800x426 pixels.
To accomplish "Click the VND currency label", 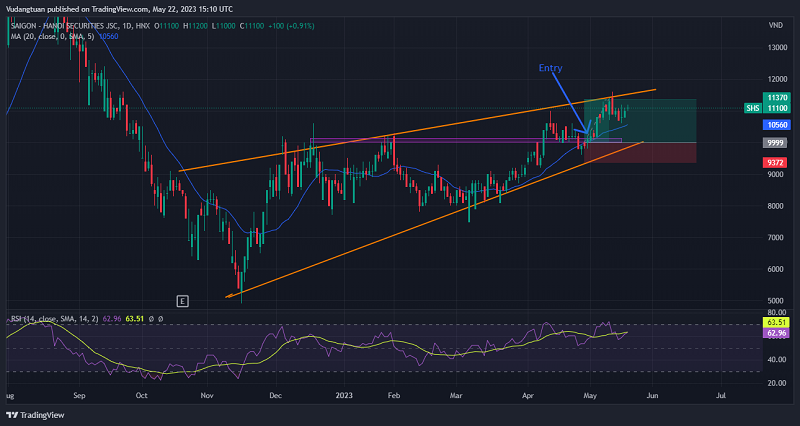I will pos(775,24).
